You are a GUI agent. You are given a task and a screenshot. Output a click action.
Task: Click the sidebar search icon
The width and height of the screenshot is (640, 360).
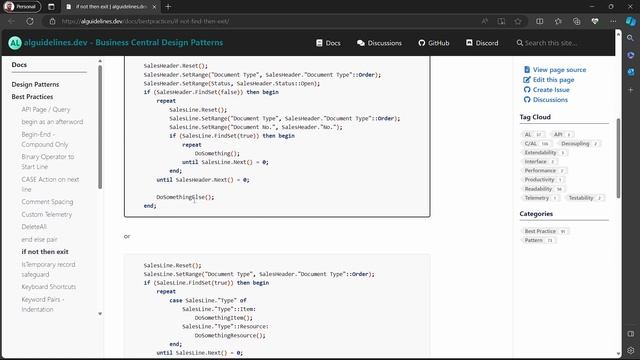pyautogui.click(x=631, y=38)
